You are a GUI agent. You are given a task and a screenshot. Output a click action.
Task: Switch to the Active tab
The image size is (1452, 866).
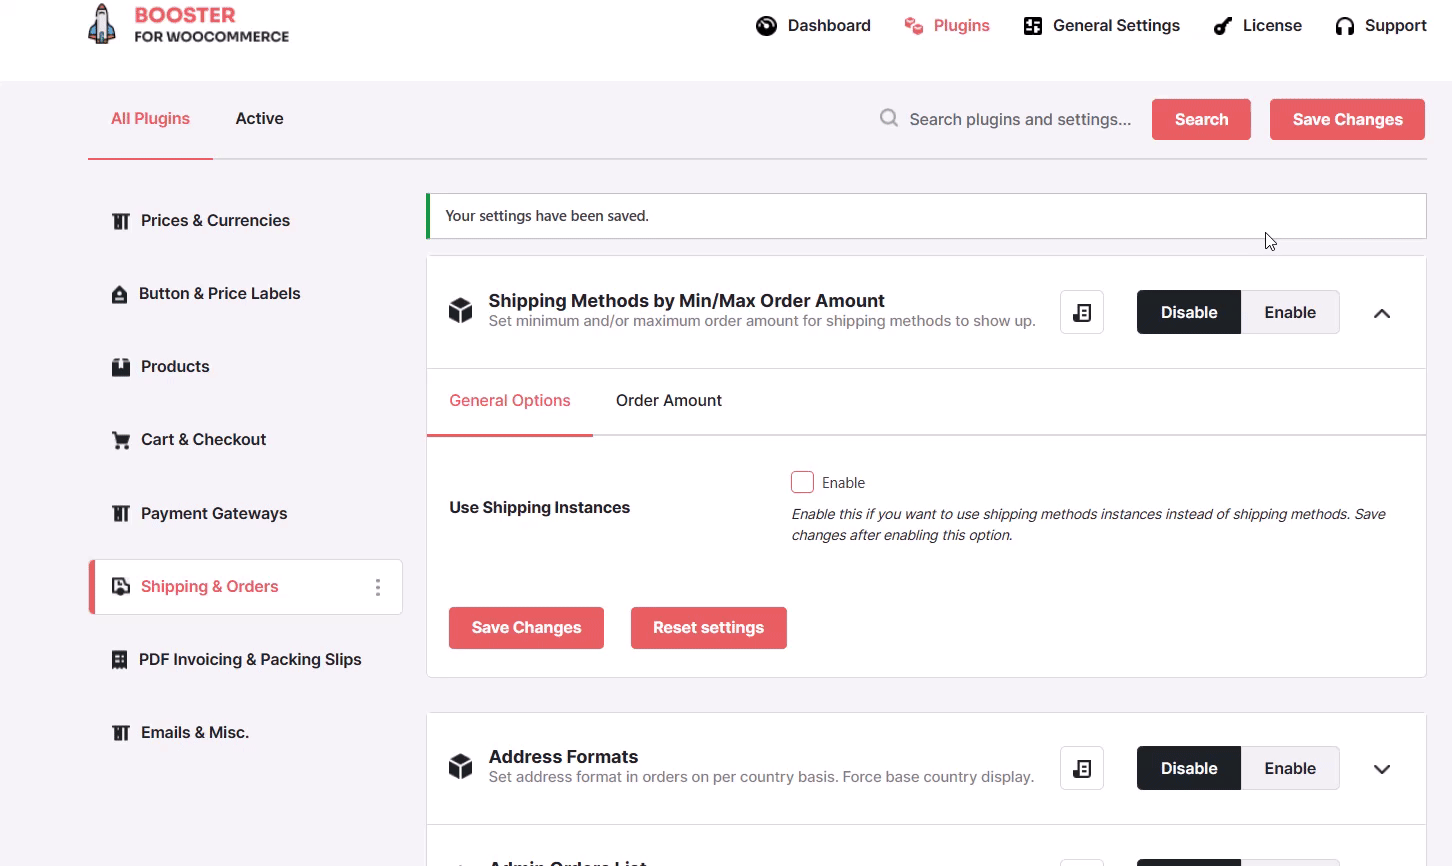pyautogui.click(x=260, y=119)
